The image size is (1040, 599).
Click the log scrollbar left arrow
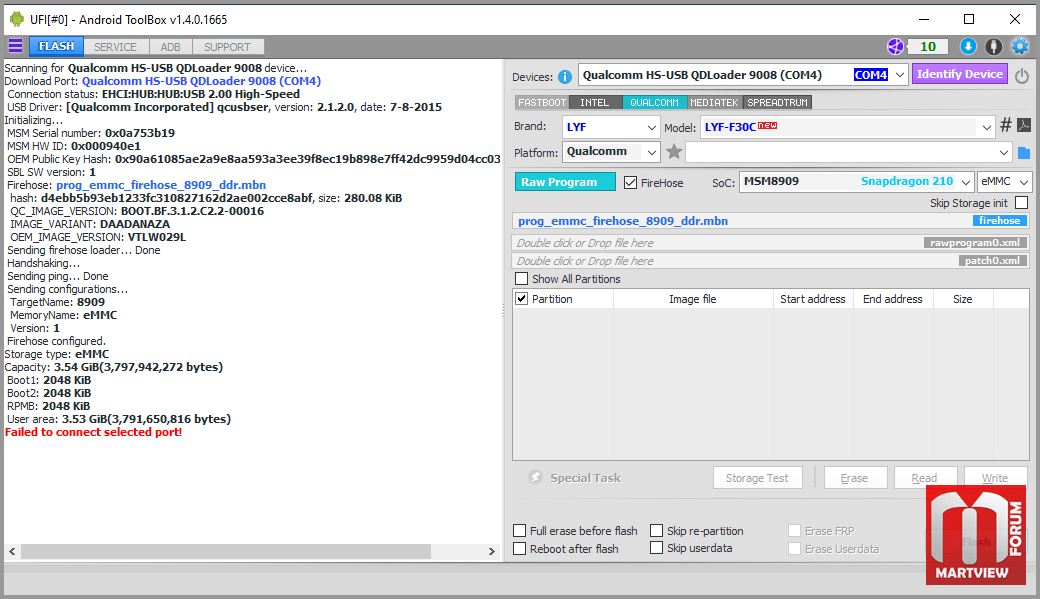[x=12, y=551]
